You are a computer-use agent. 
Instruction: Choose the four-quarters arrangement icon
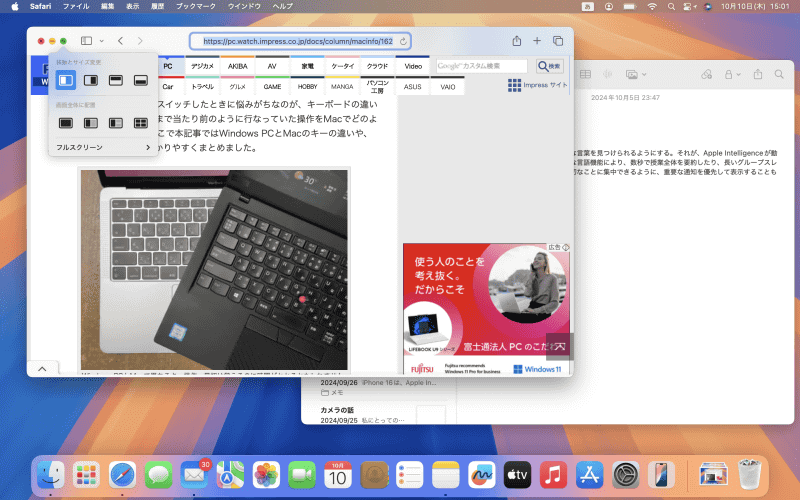[141, 123]
